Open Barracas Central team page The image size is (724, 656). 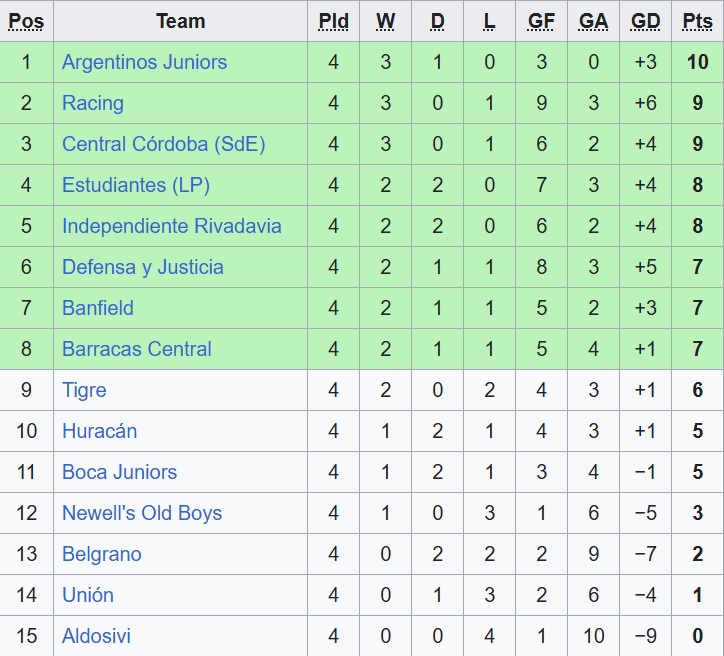coord(136,349)
